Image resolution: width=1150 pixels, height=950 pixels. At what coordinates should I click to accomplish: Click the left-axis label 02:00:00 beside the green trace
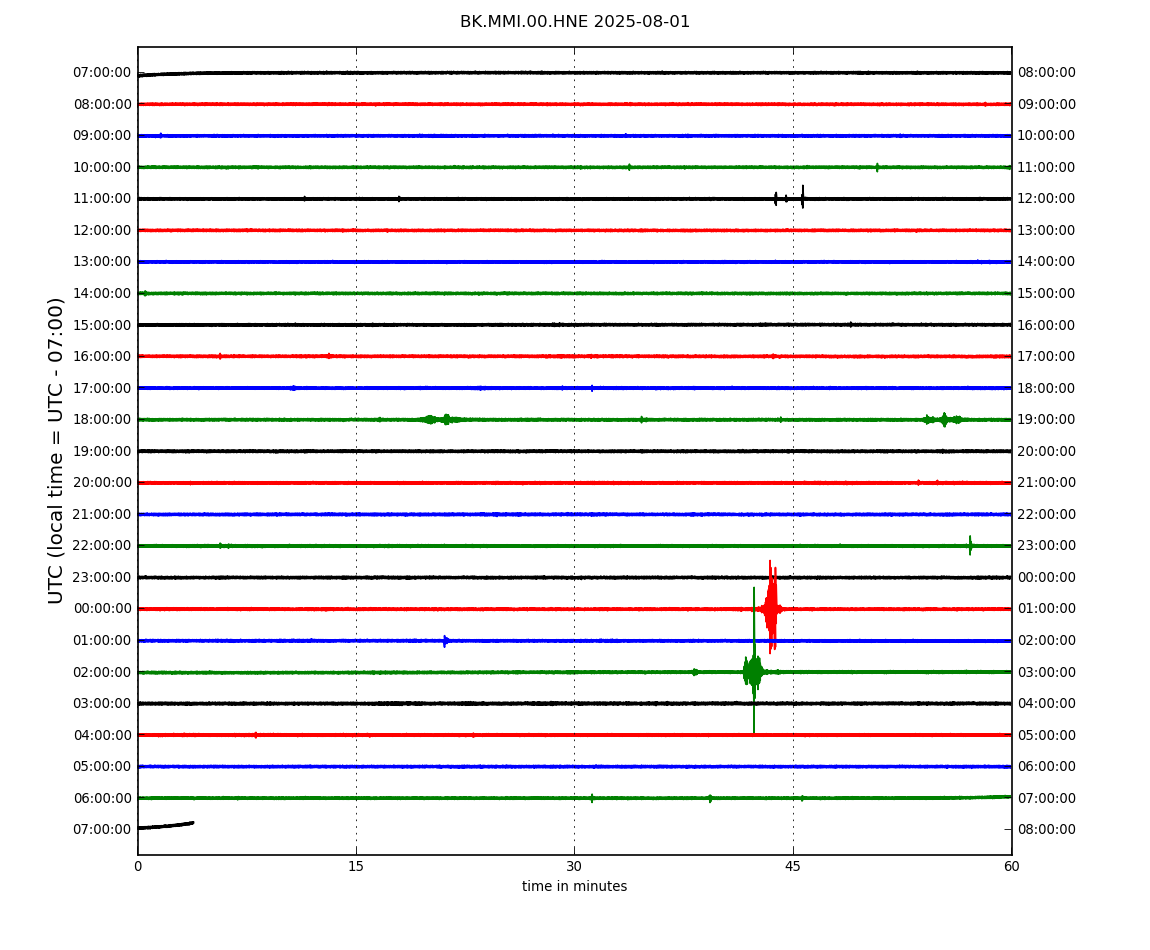pos(103,672)
